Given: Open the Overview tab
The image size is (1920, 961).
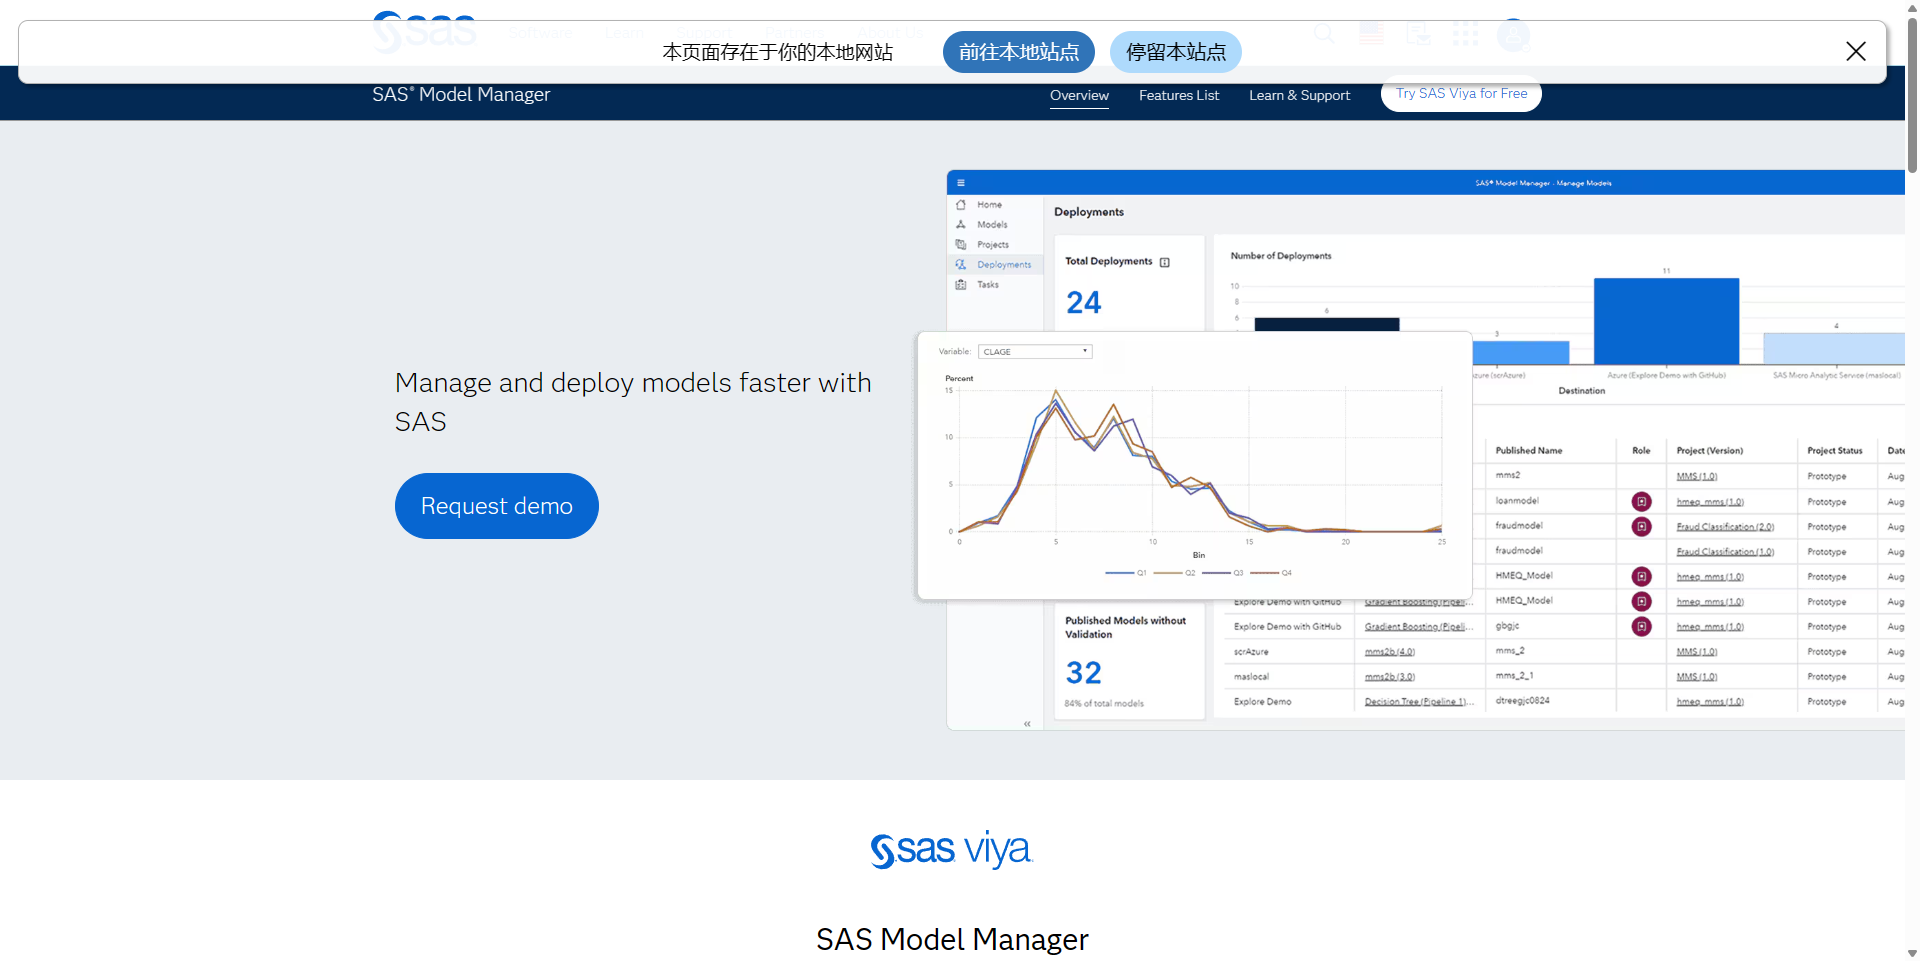Looking at the screenshot, I should click(1079, 95).
